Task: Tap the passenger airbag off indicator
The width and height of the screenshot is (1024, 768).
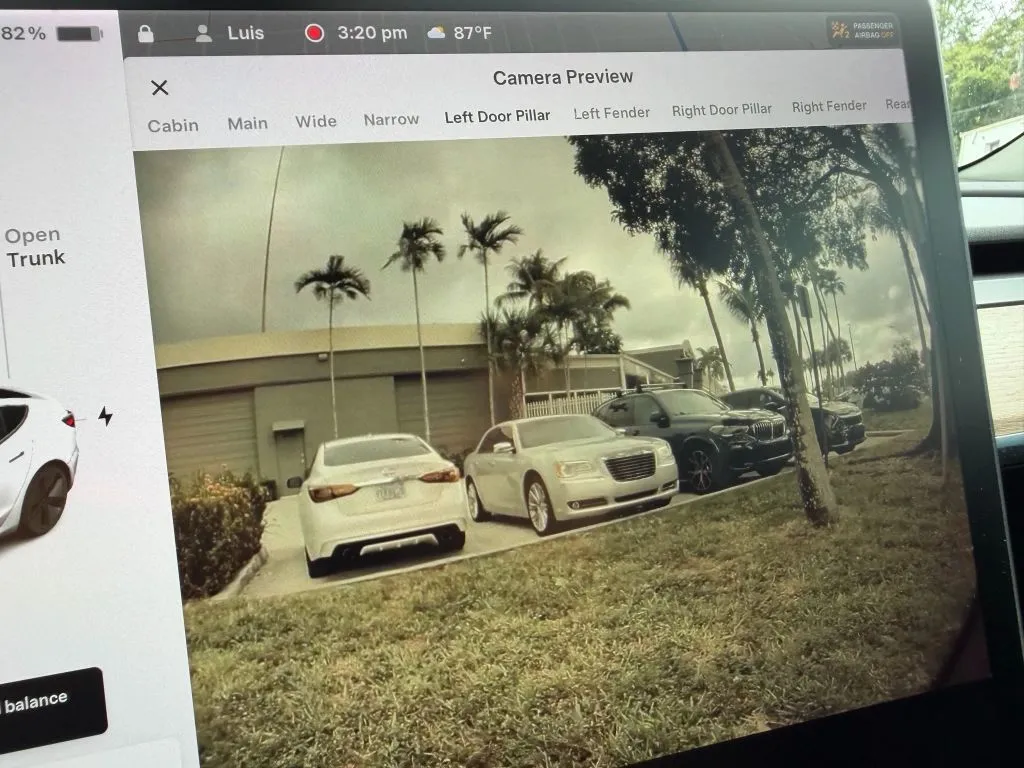Action: 861,30
